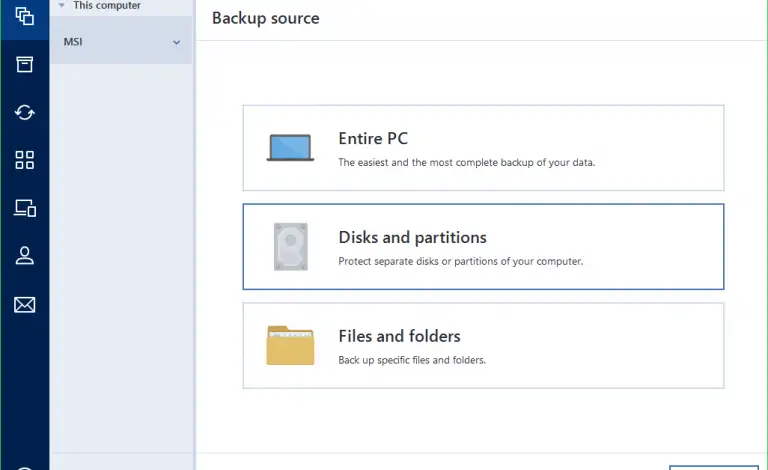Open the Tools grid icon in sidebar

pos(24,160)
